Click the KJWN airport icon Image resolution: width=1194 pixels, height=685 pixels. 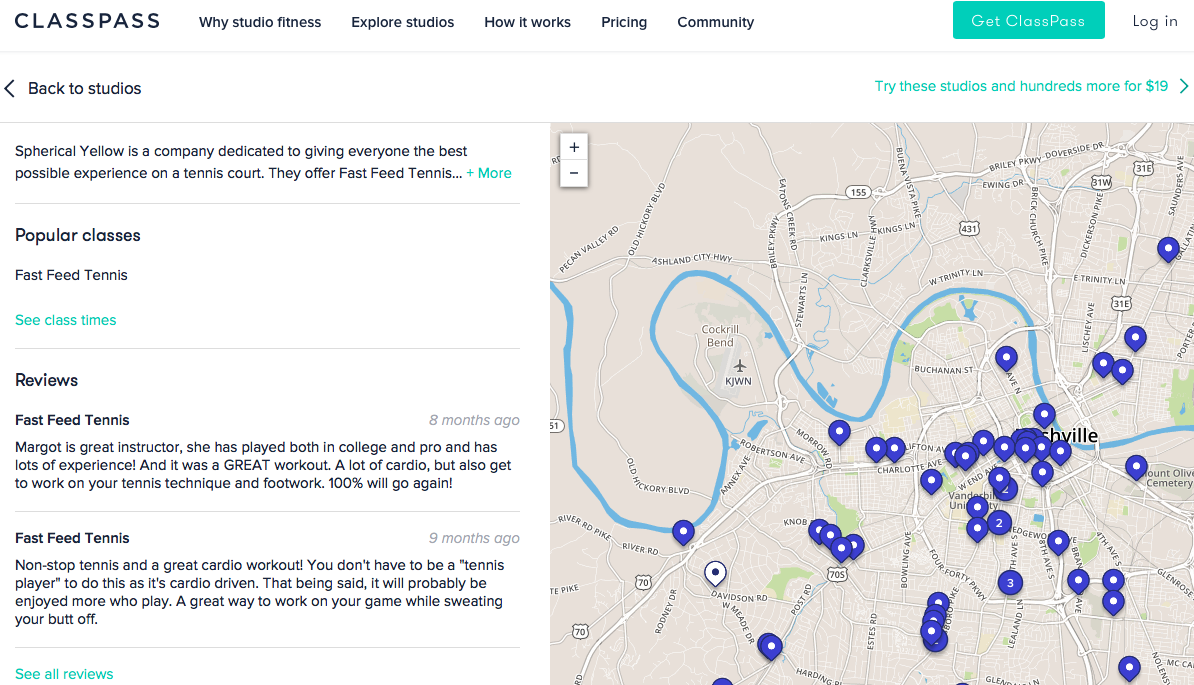tap(739, 366)
